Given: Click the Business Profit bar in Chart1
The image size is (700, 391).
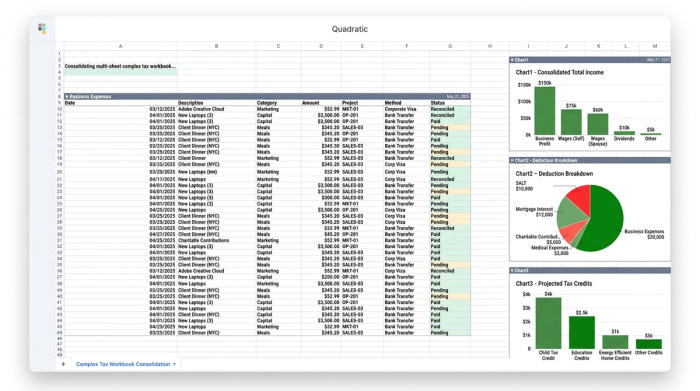Looking at the screenshot, I should [545, 111].
